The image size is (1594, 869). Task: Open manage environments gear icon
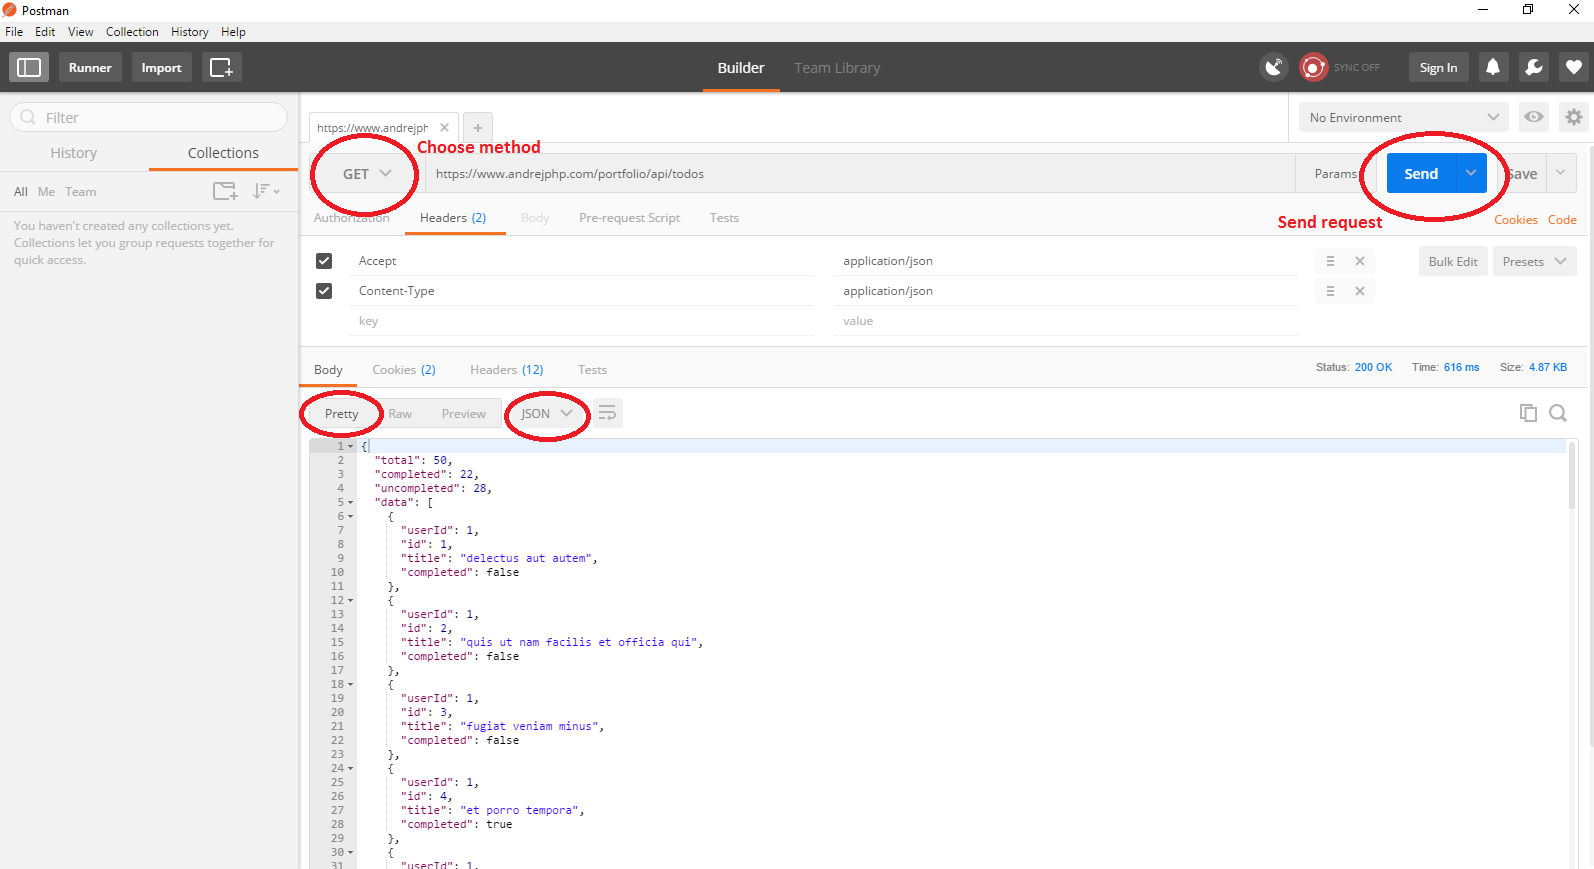point(1573,117)
